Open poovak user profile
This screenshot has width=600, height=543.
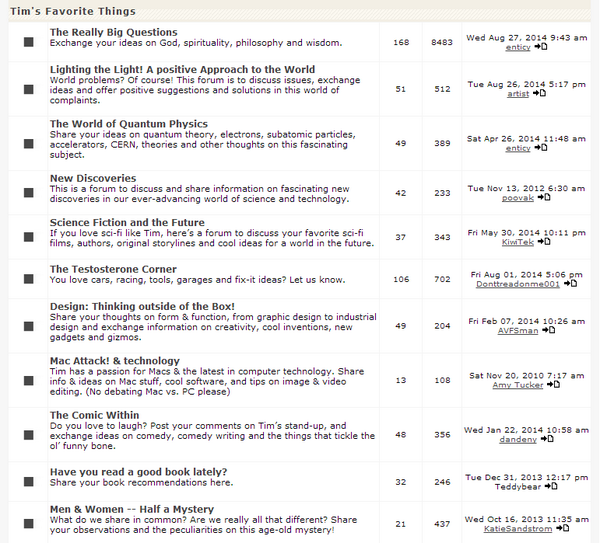pos(518,198)
